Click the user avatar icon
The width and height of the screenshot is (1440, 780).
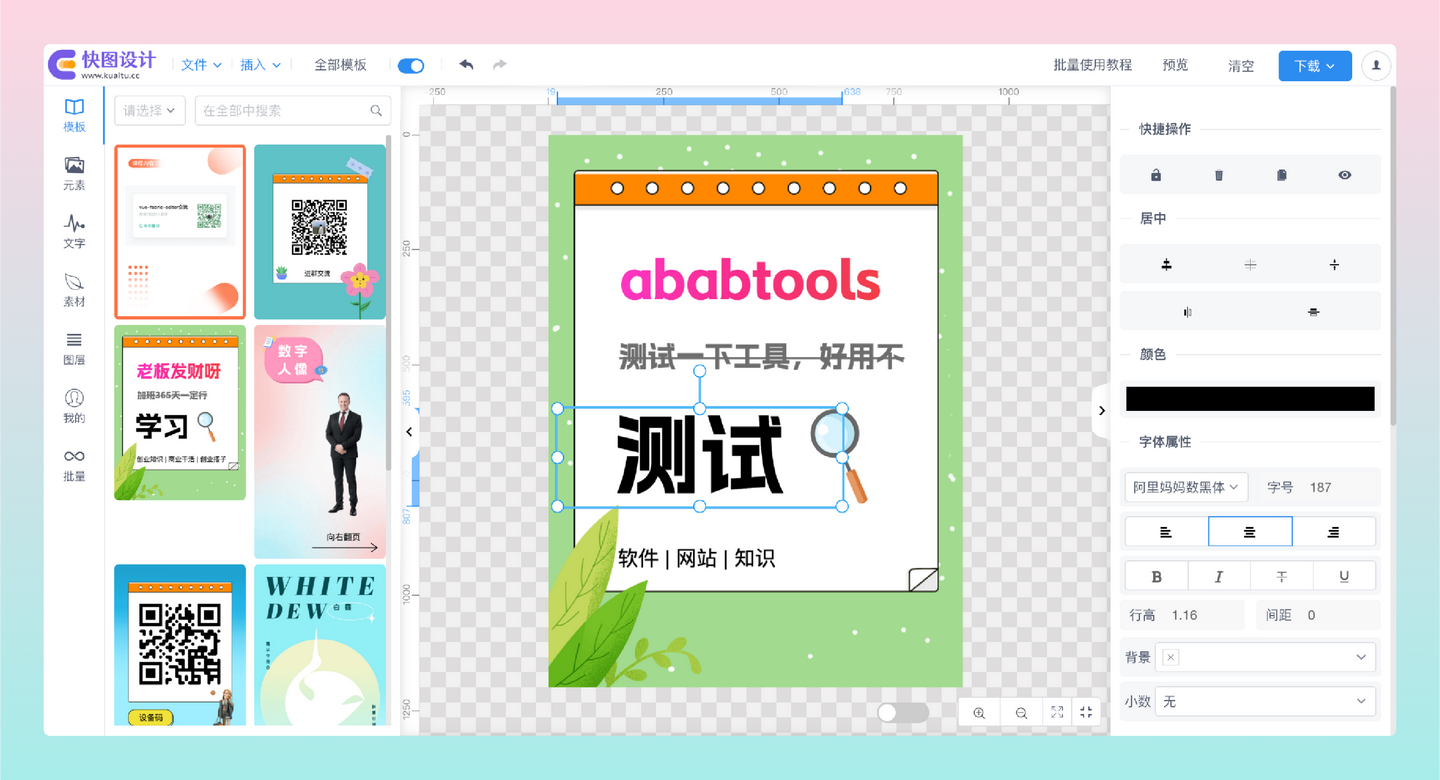[1377, 65]
